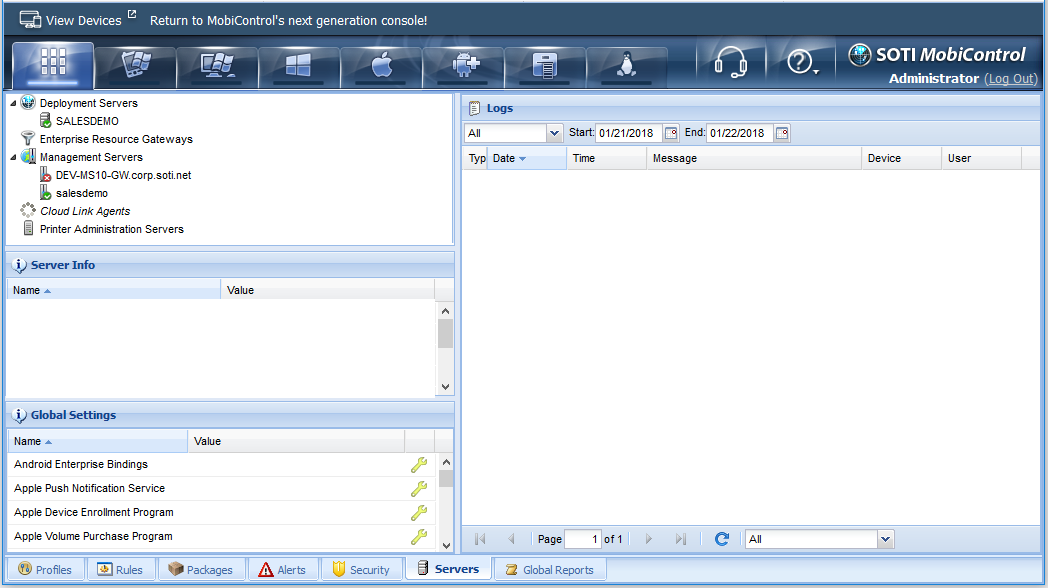Image resolution: width=1048 pixels, height=588 pixels.
Task: Switch to the Profiles tab
Action: 45,570
